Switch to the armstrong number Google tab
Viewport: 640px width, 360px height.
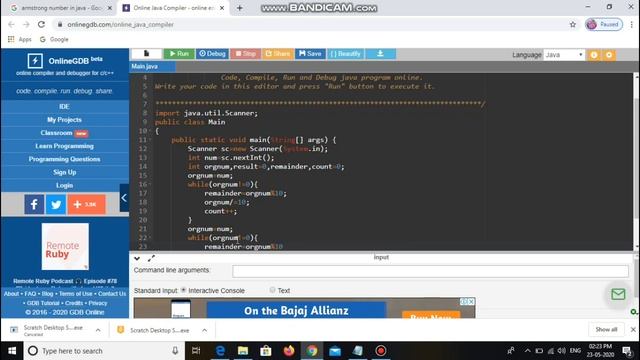(61, 8)
